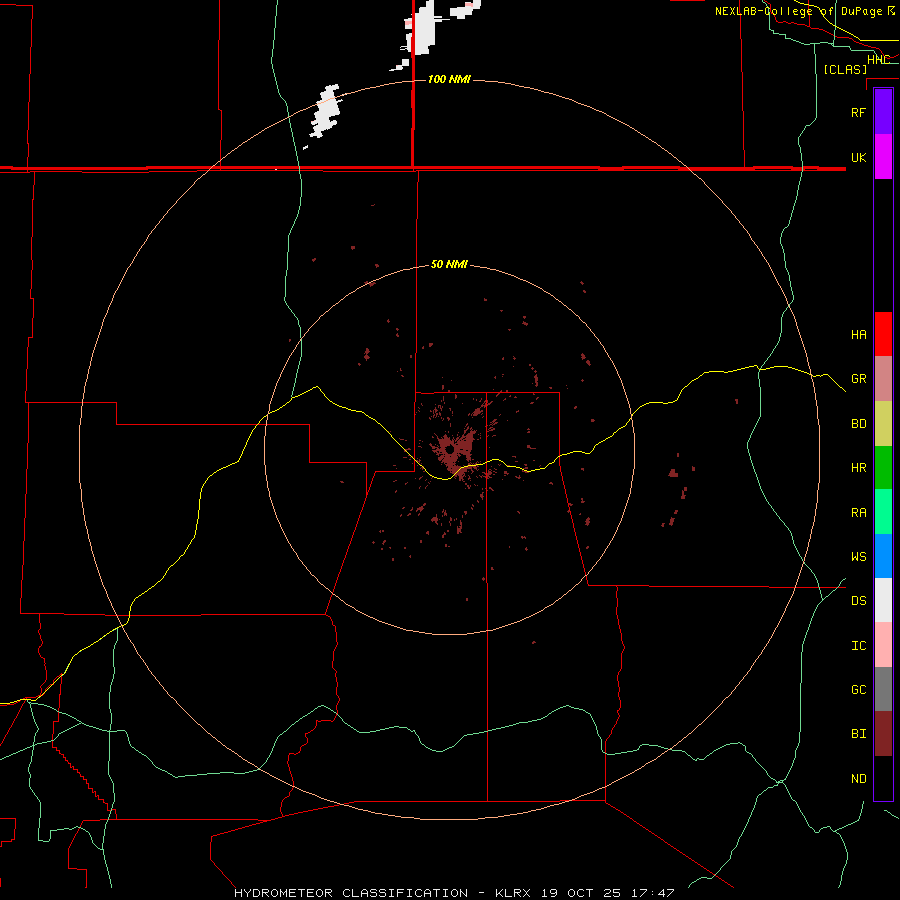Screen dimensions: 900x900
Task: Click the HHC product label
Action: pyautogui.click(x=878, y=60)
